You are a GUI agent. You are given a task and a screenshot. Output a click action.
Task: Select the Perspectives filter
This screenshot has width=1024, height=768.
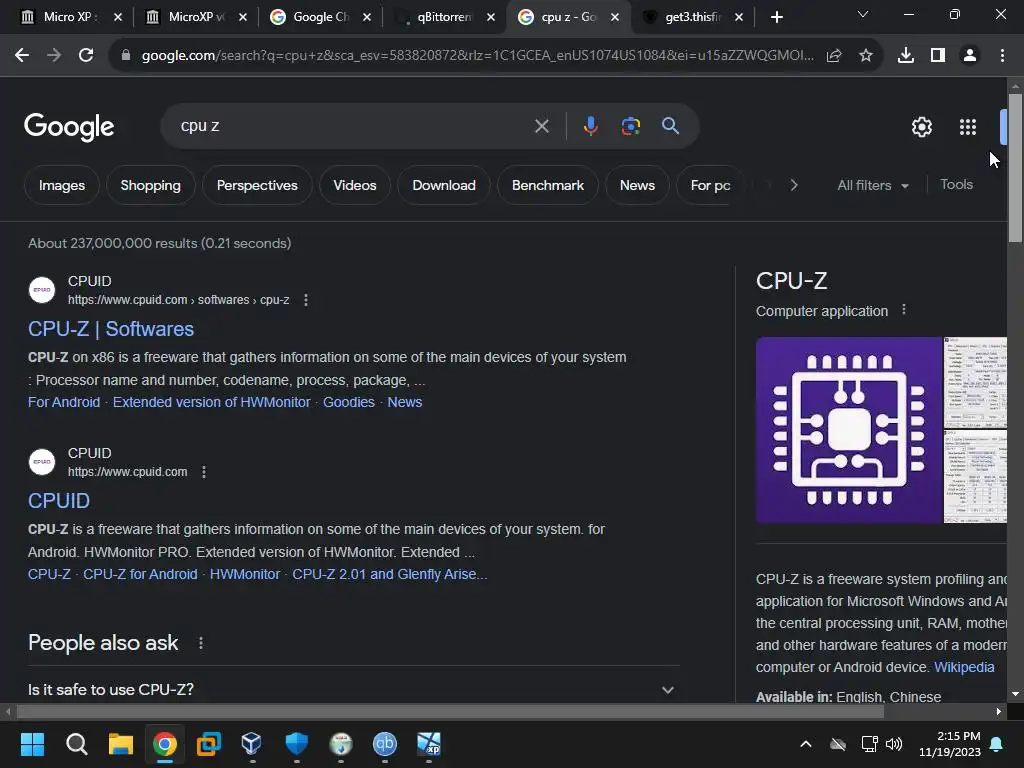[257, 185]
